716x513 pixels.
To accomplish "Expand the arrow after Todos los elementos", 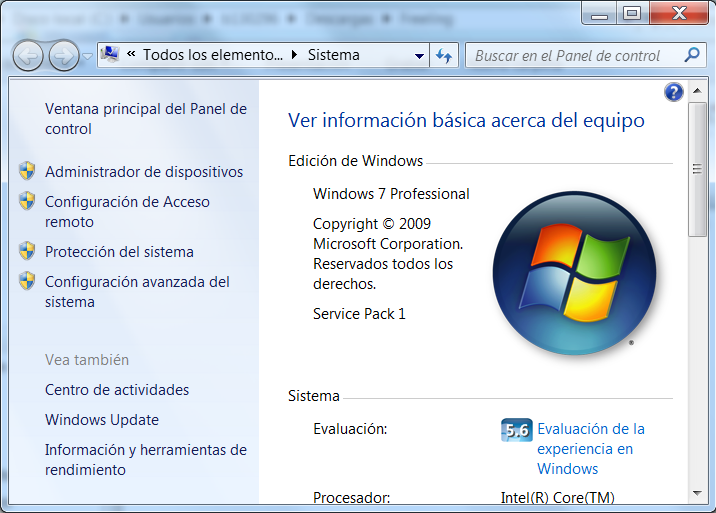I will [x=294, y=56].
